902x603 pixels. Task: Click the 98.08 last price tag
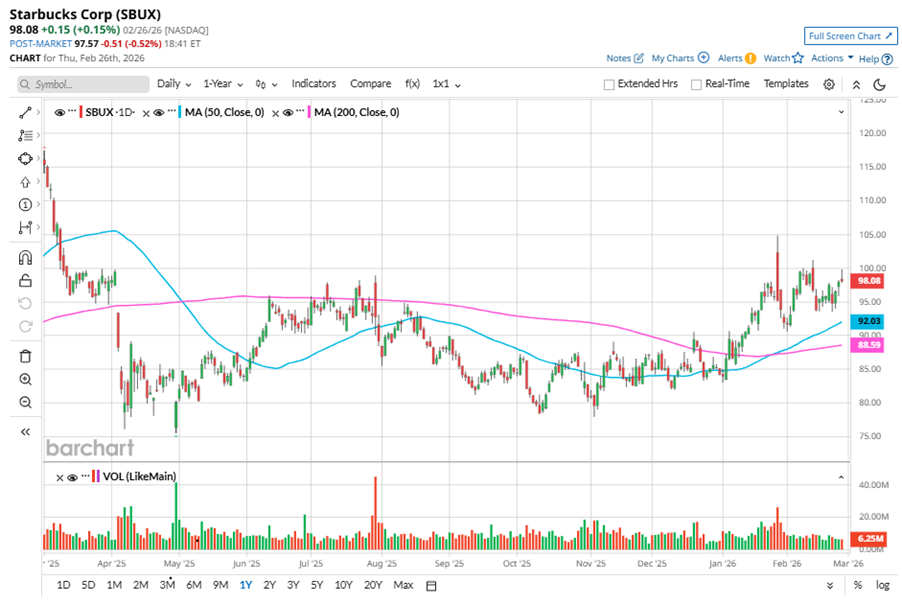[x=868, y=281]
